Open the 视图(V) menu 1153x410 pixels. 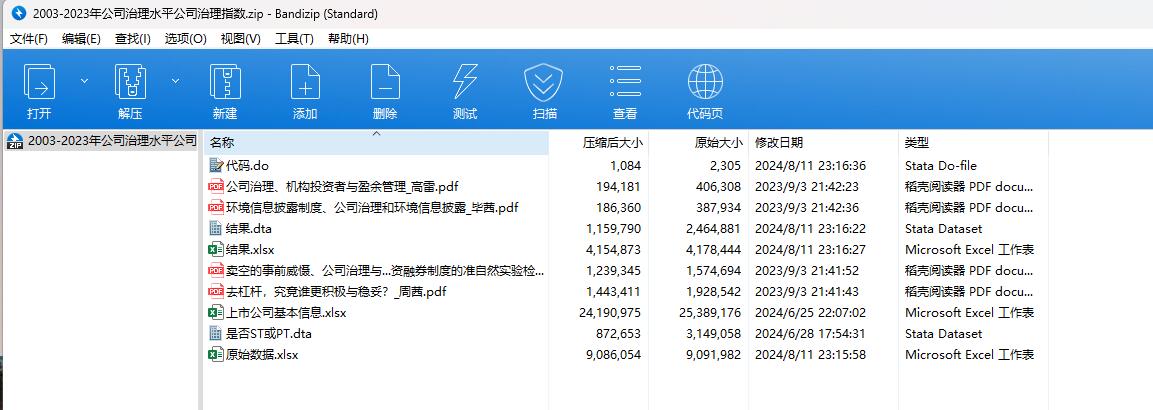click(241, 39)
